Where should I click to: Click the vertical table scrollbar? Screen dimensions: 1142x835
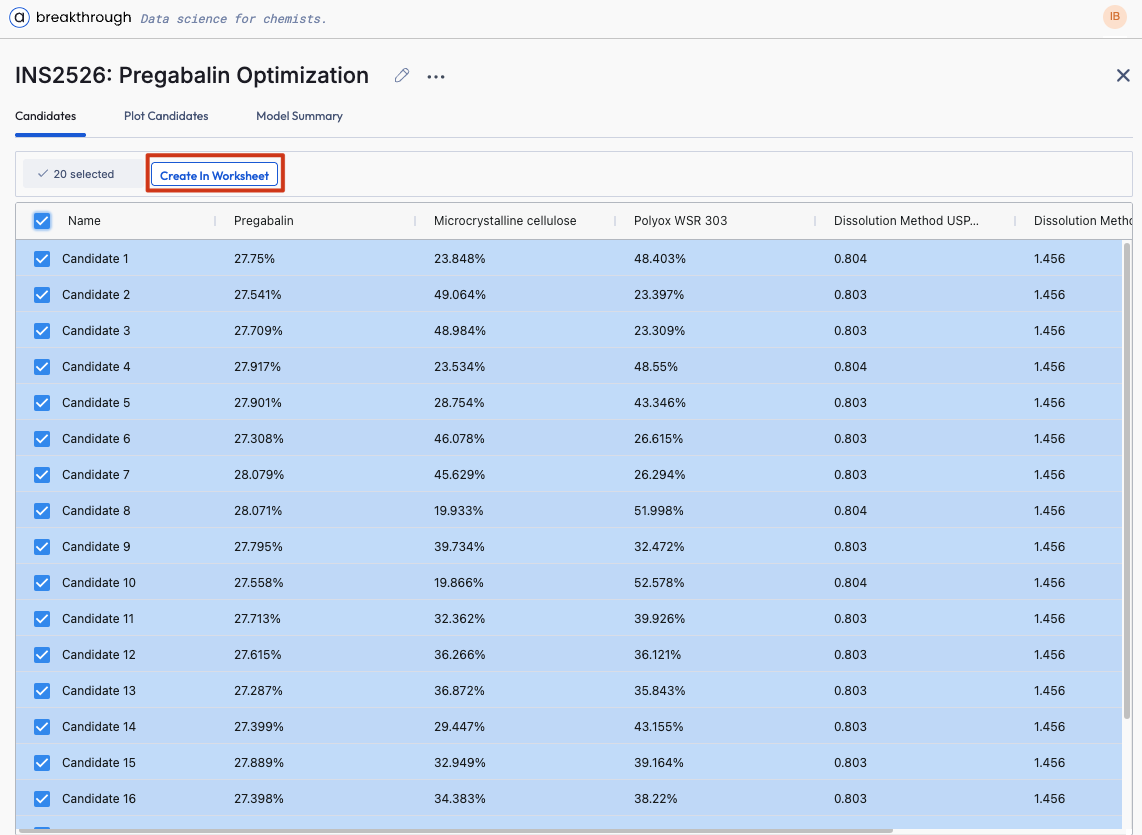pyautogui.click(x=1127, y=481)
